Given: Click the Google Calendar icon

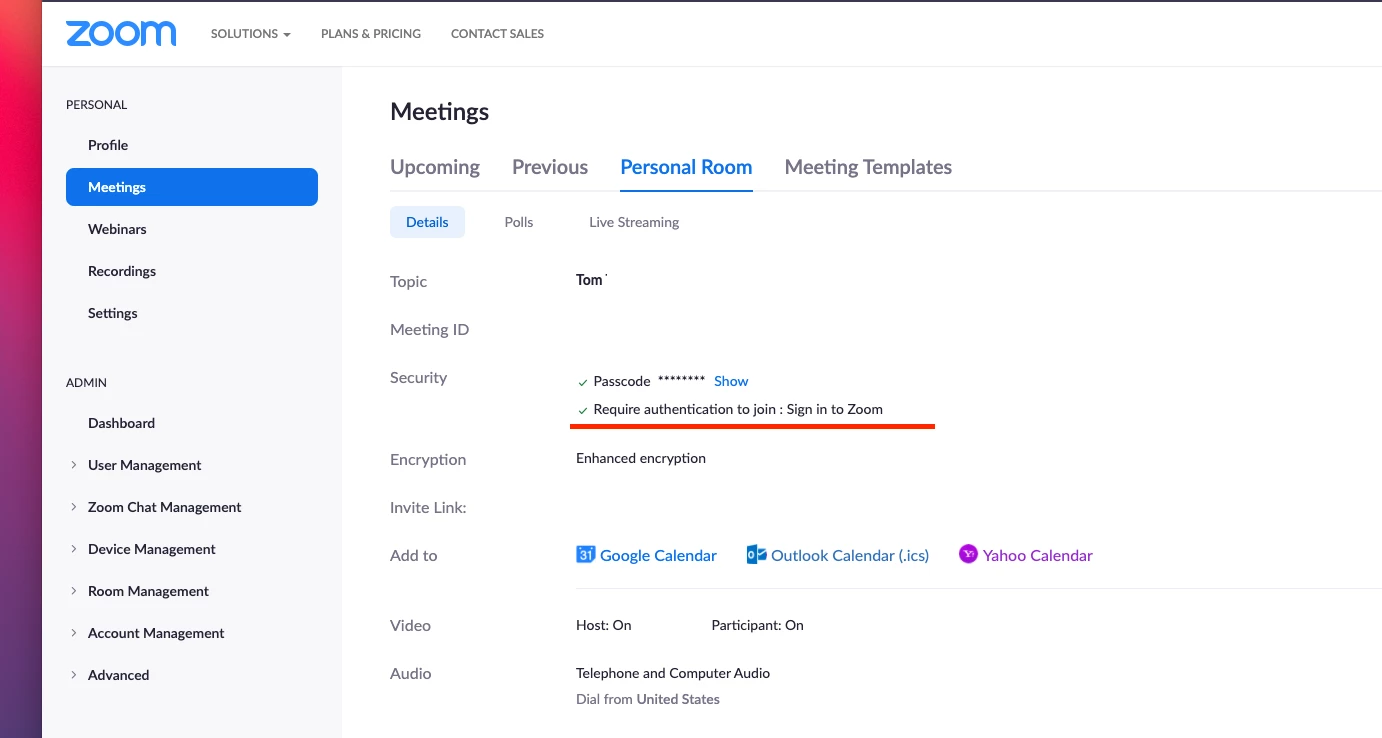Looking at the screenshot, I should point(586,555).
